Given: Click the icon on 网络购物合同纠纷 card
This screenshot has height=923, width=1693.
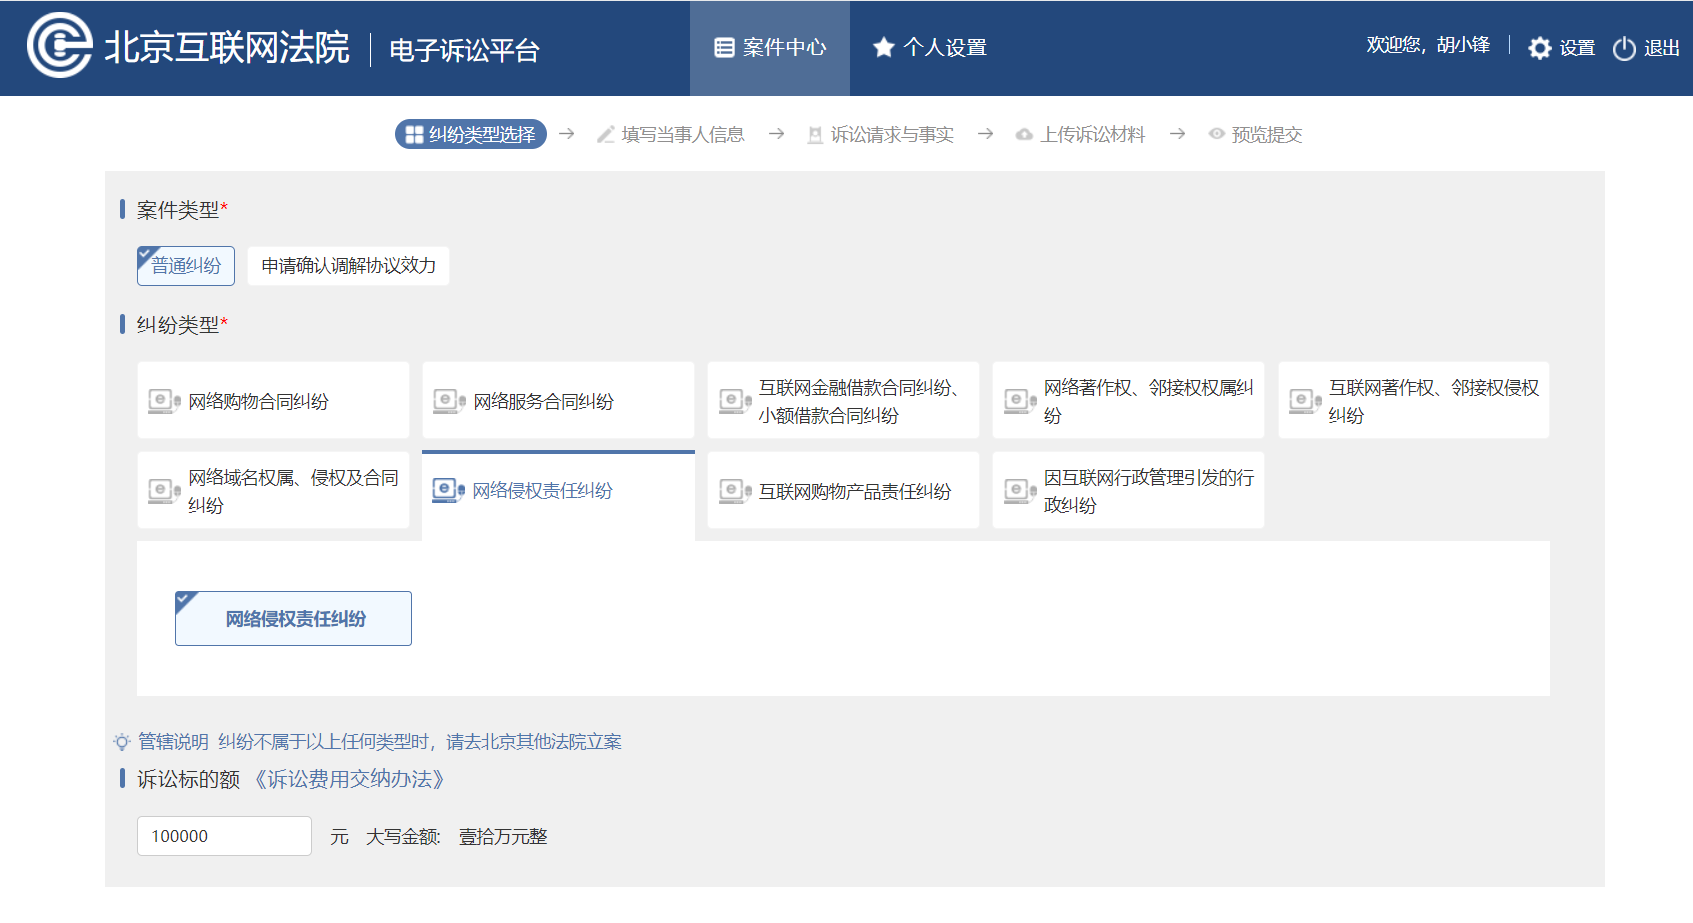Looking at the screenshot, I should 164,401.
